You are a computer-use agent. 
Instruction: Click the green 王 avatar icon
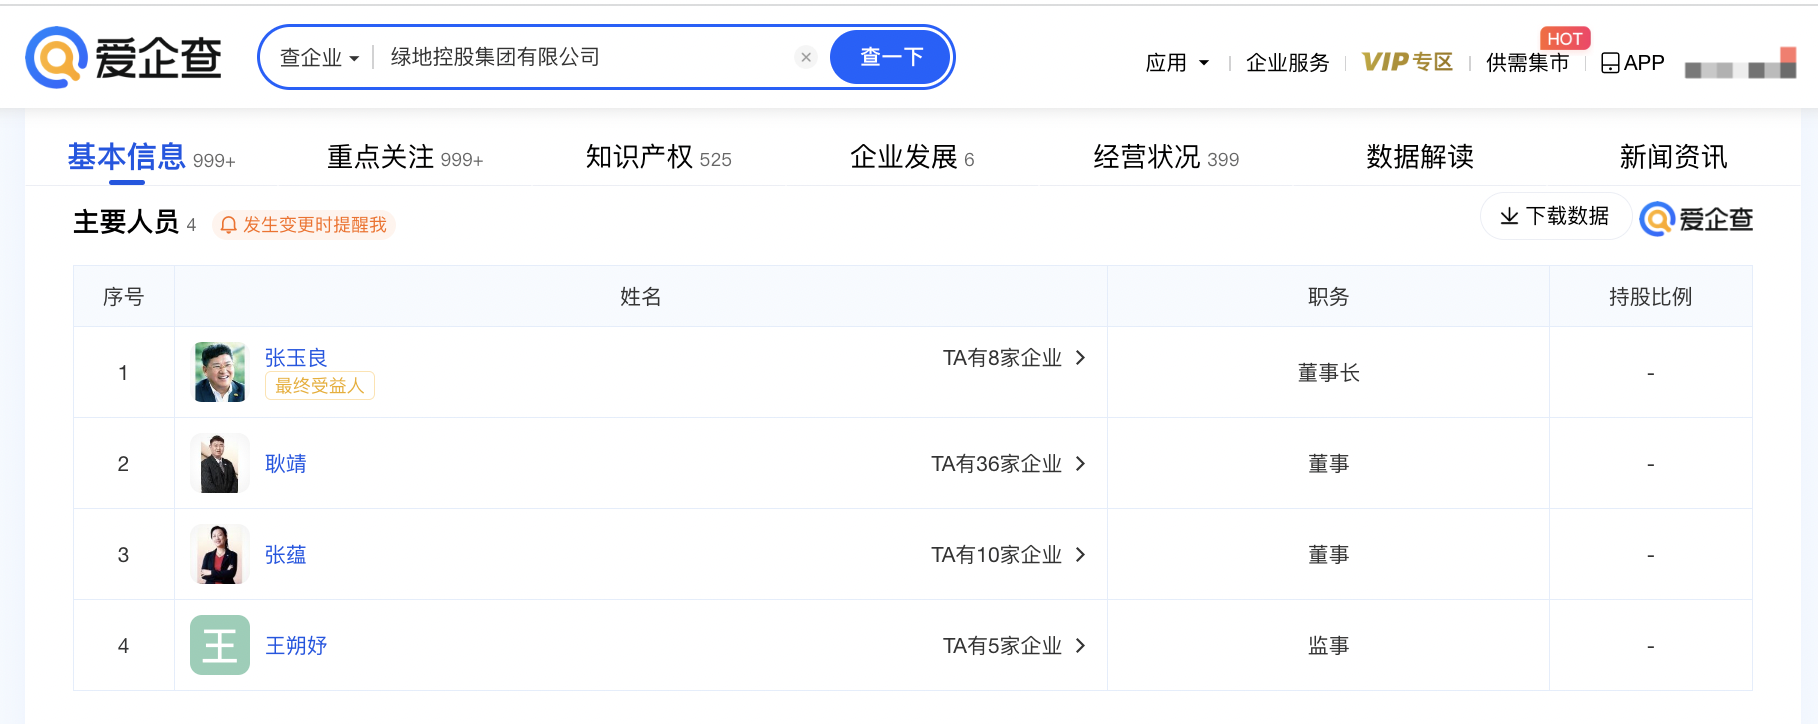[x=220, y=645]
